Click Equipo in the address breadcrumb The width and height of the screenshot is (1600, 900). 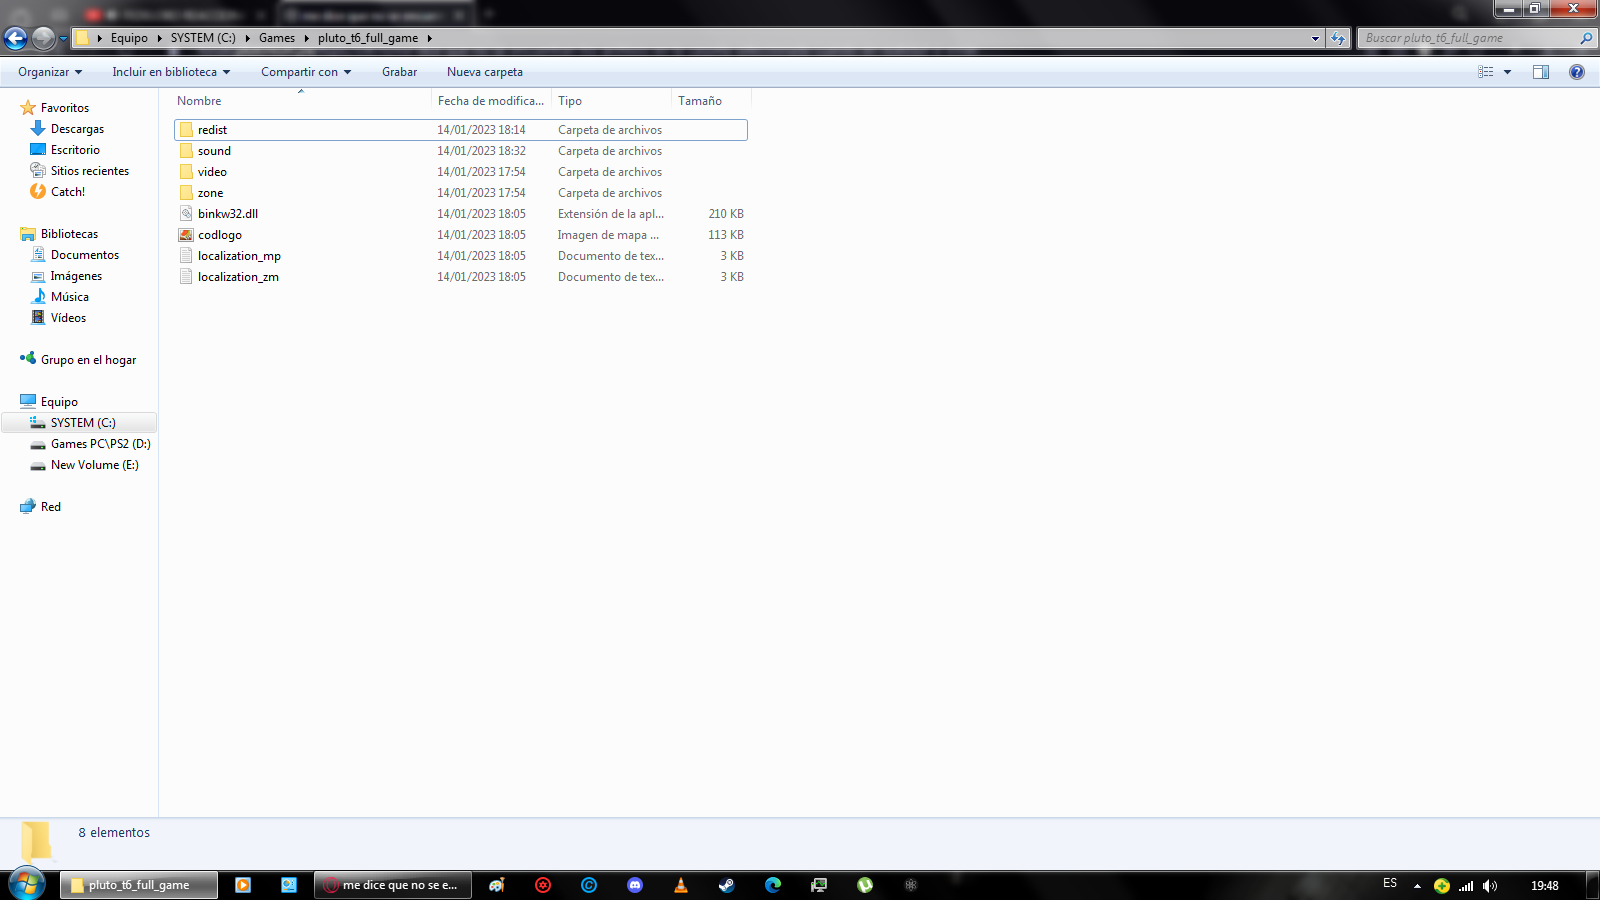coord(129,38)
